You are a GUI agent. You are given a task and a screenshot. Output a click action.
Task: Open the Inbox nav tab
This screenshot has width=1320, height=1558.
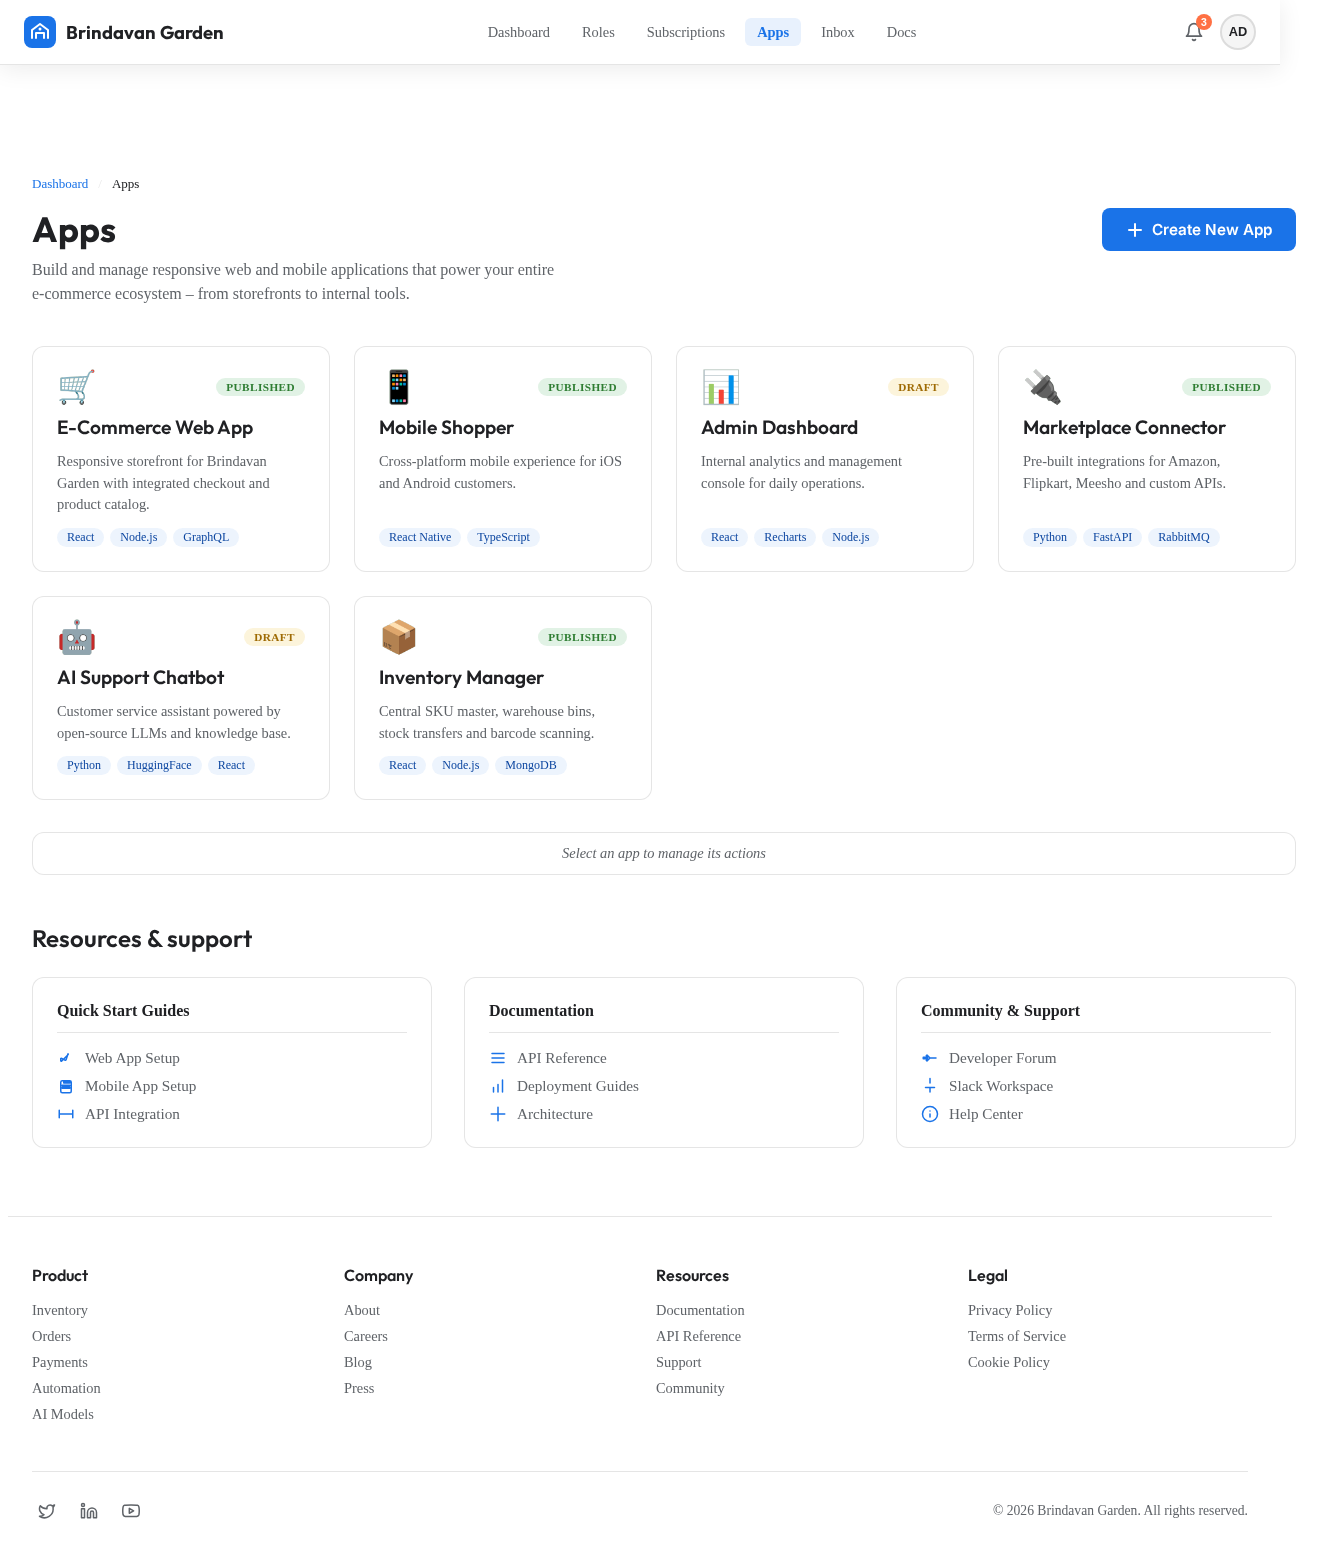[x=838, y=32]
